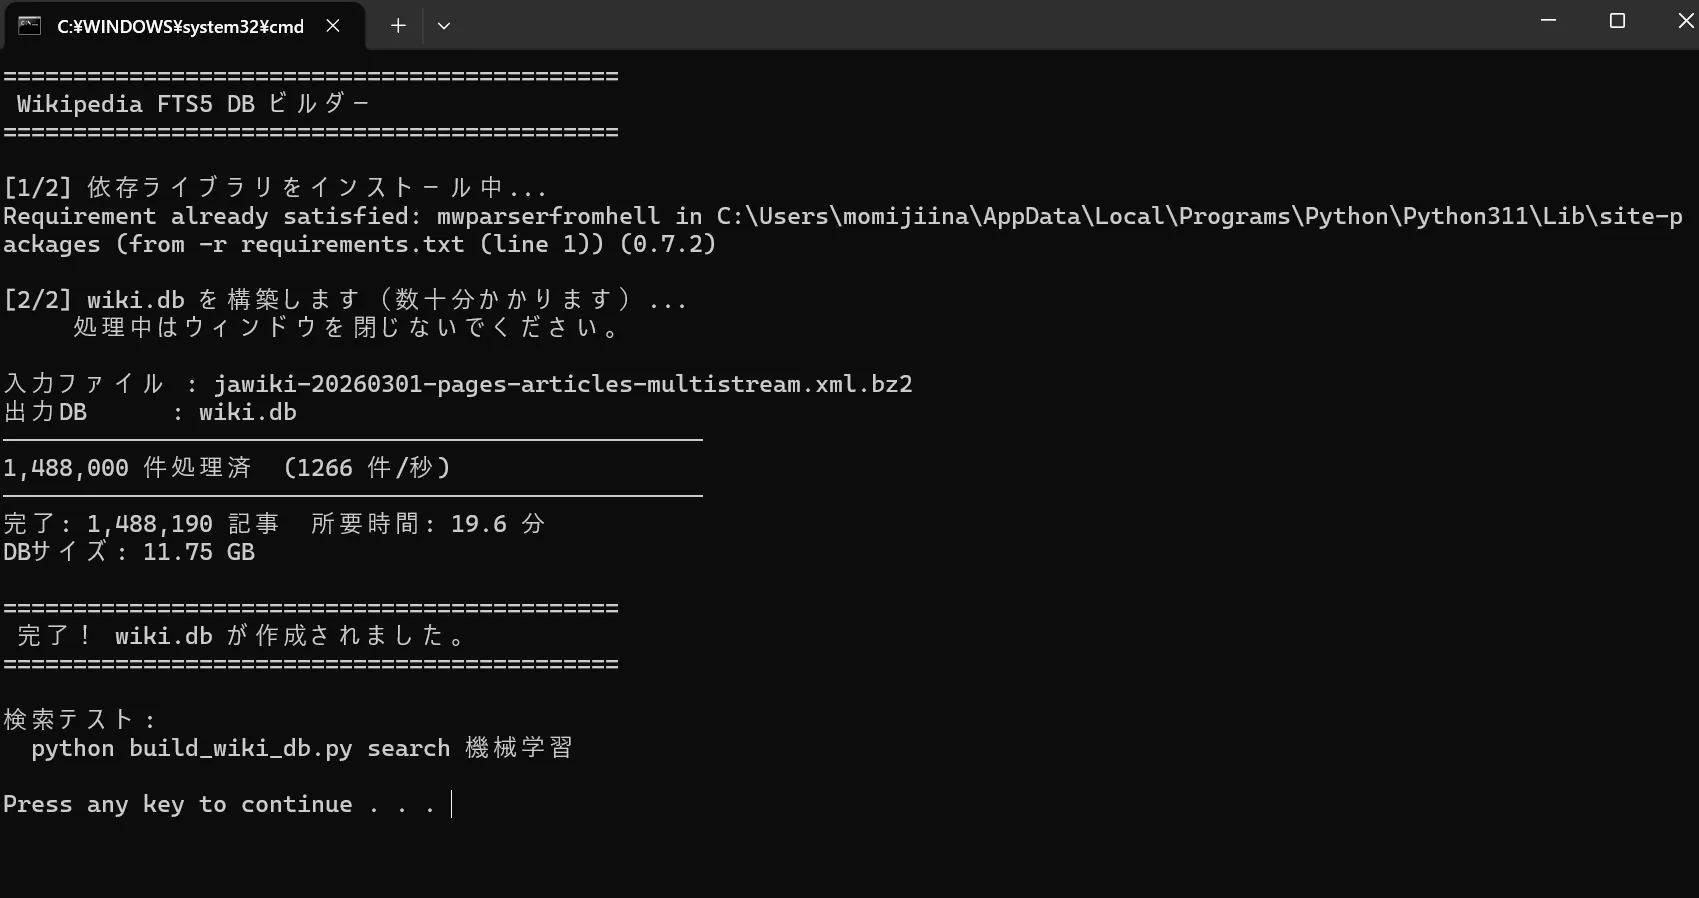Image resolution: width=1699 pixels, height=898 pixels.
Task: Open a new terminal tab with plus button
Action: (x=398, y=26)
